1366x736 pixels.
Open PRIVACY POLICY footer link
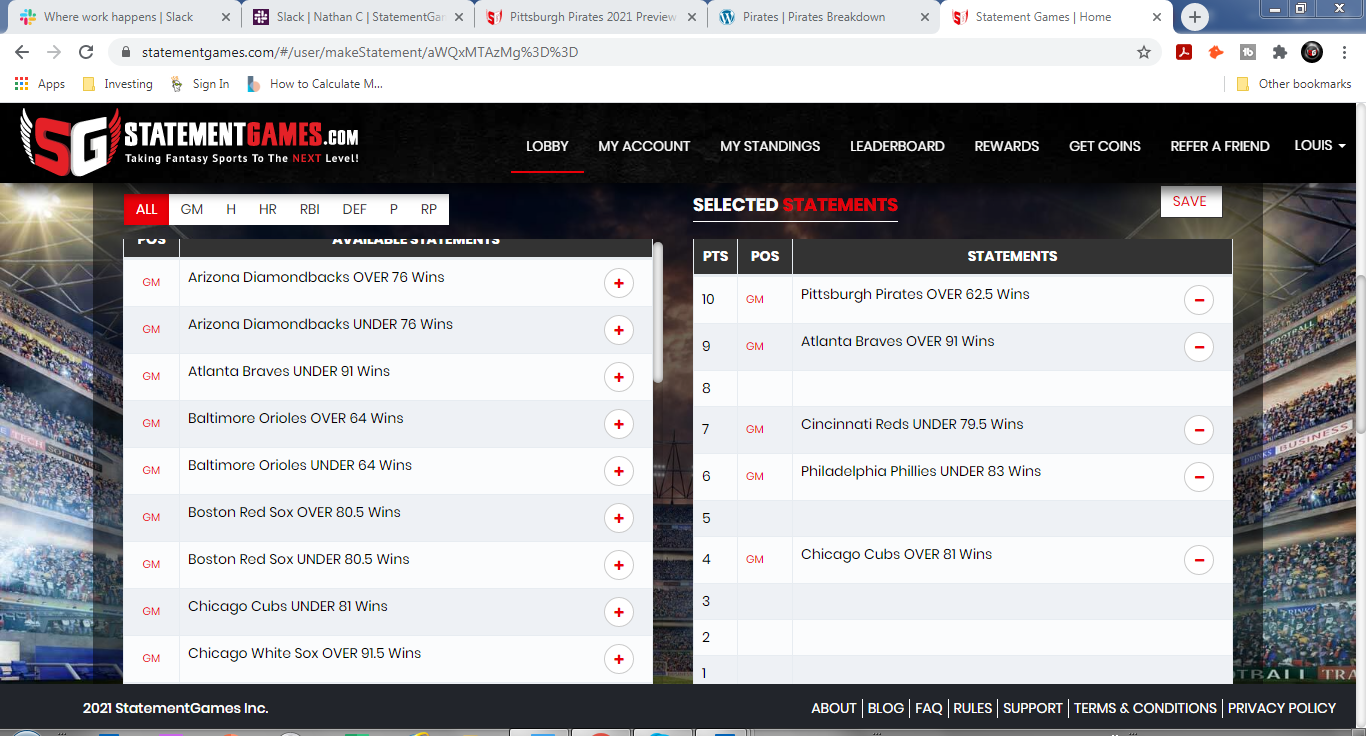[1282, 708]
